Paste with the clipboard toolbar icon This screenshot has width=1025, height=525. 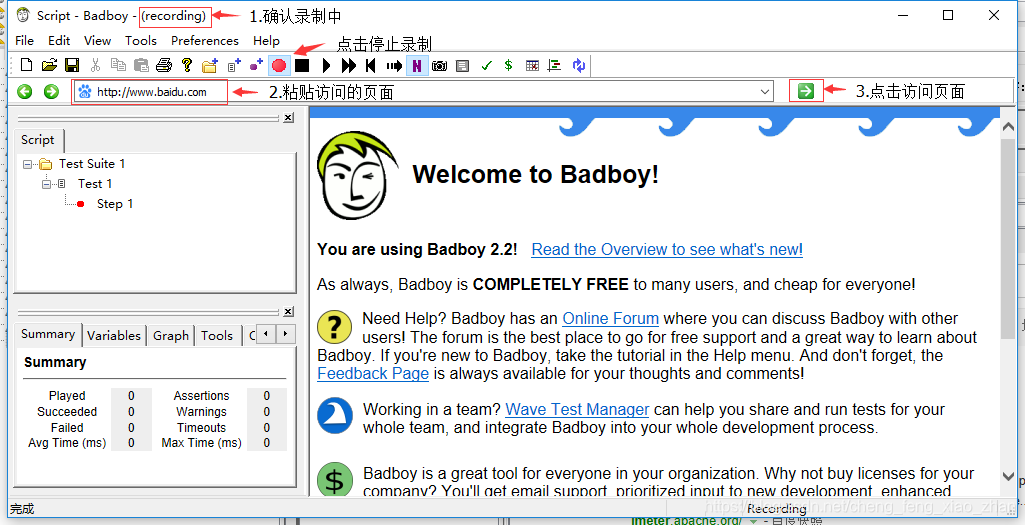[x=141, y=65]
